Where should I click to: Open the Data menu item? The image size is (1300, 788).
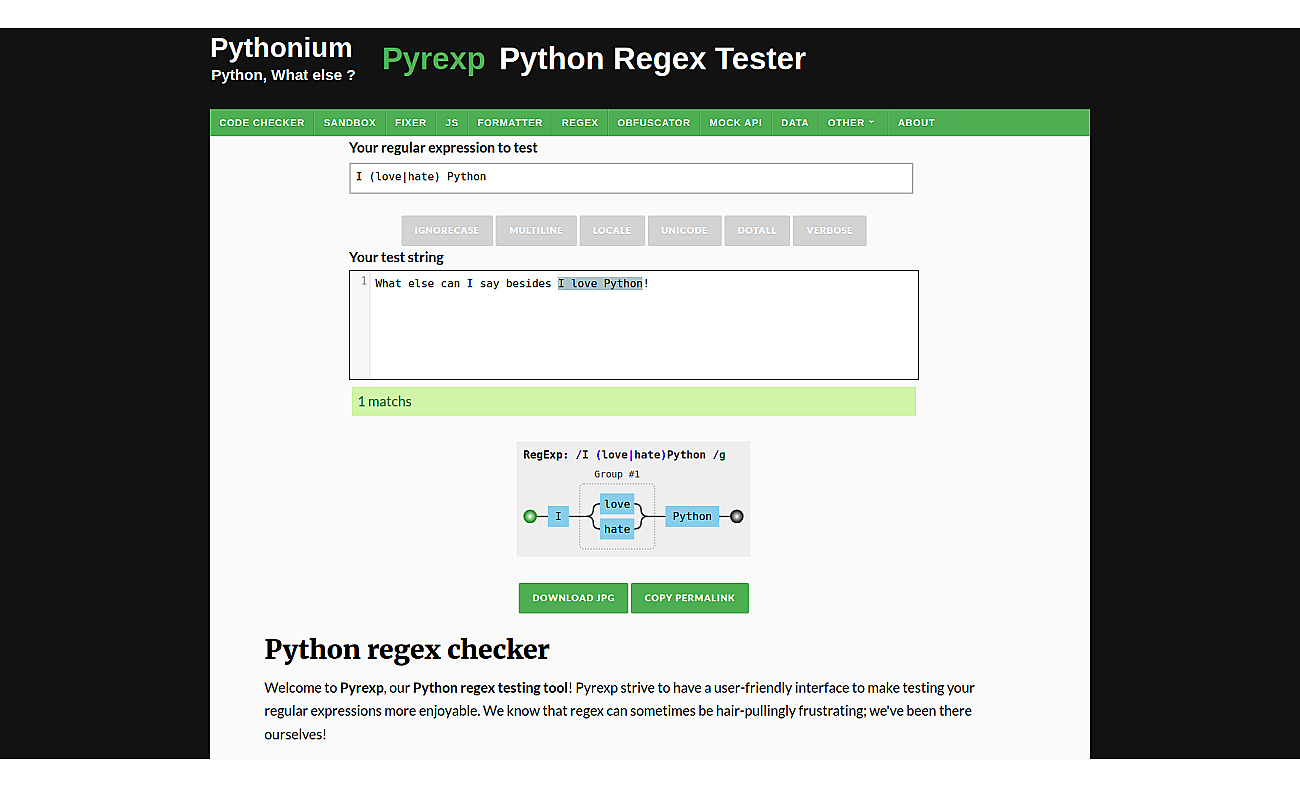point(795,123)
